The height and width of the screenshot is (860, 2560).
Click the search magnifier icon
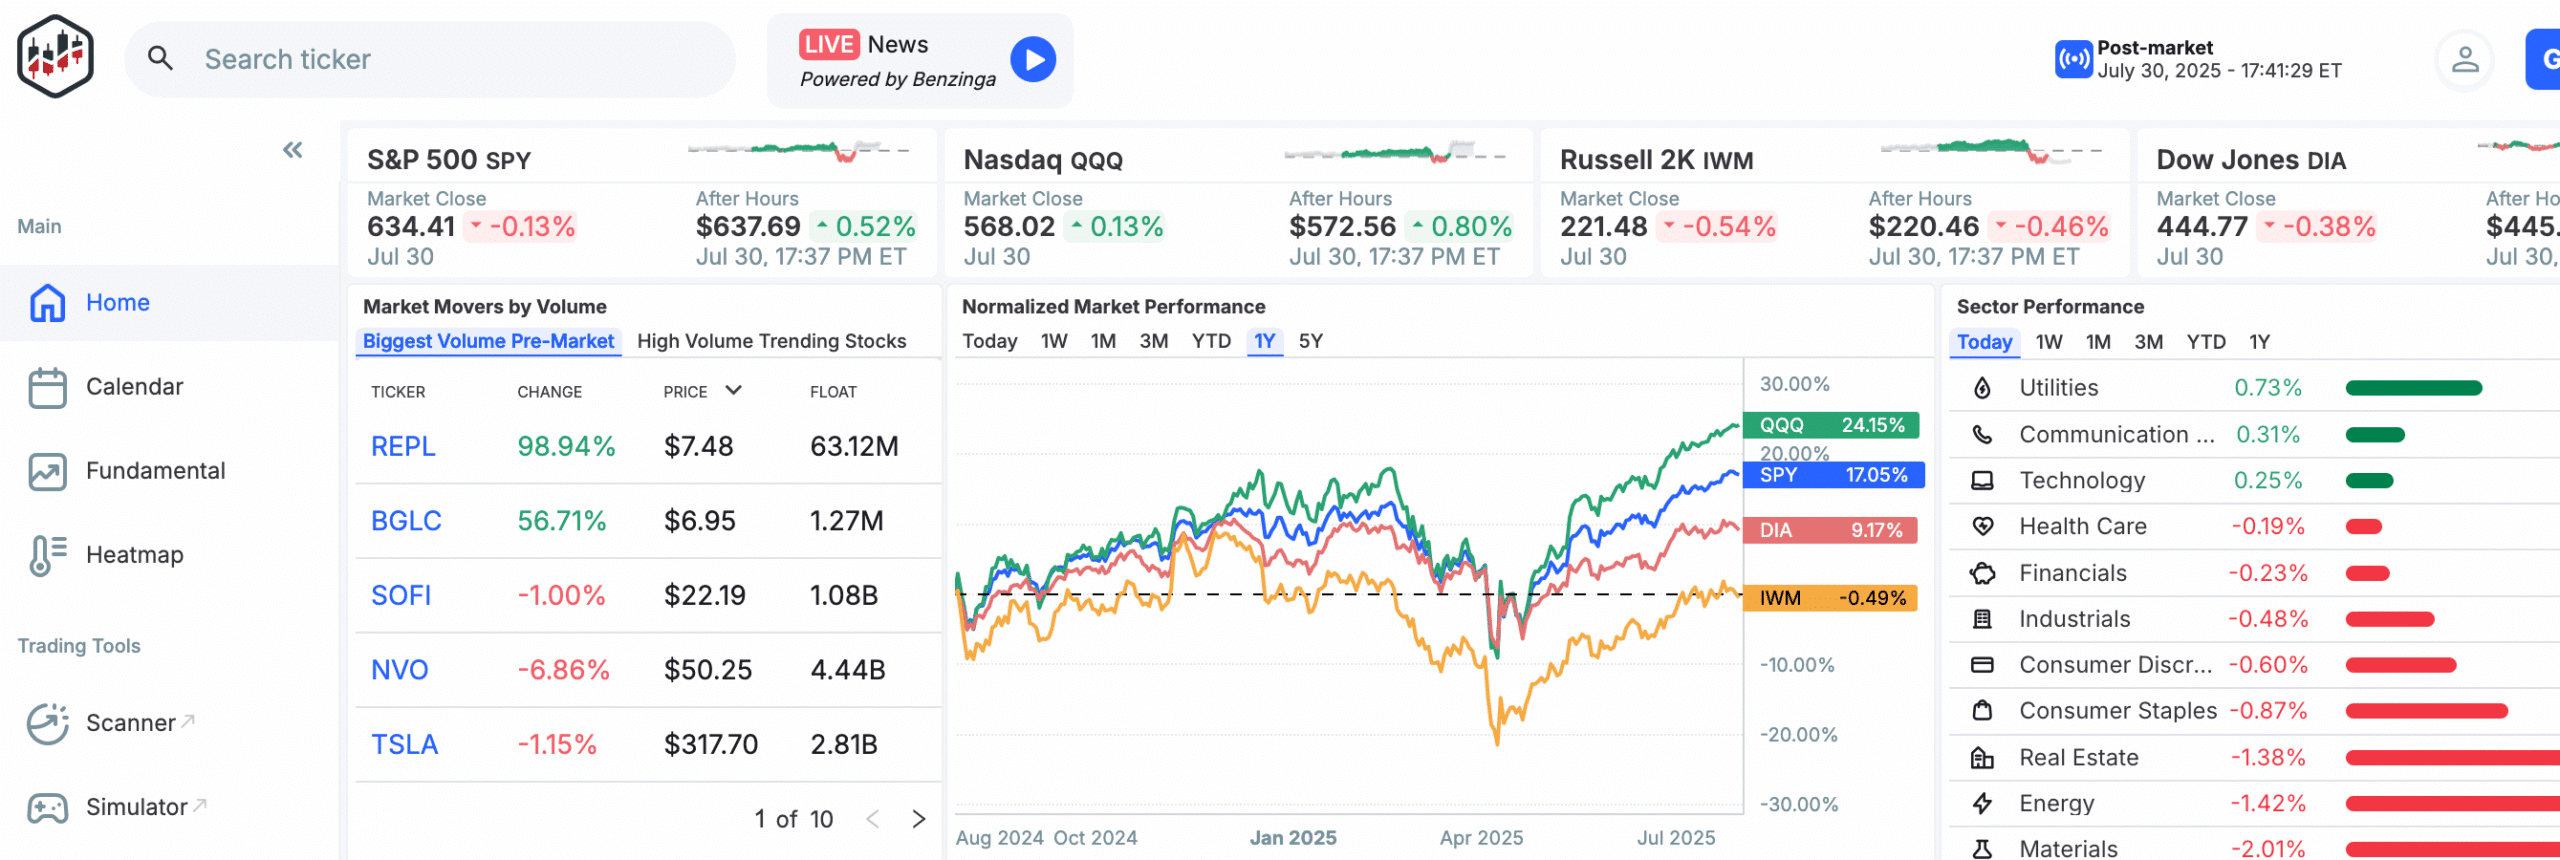point(160,59)
